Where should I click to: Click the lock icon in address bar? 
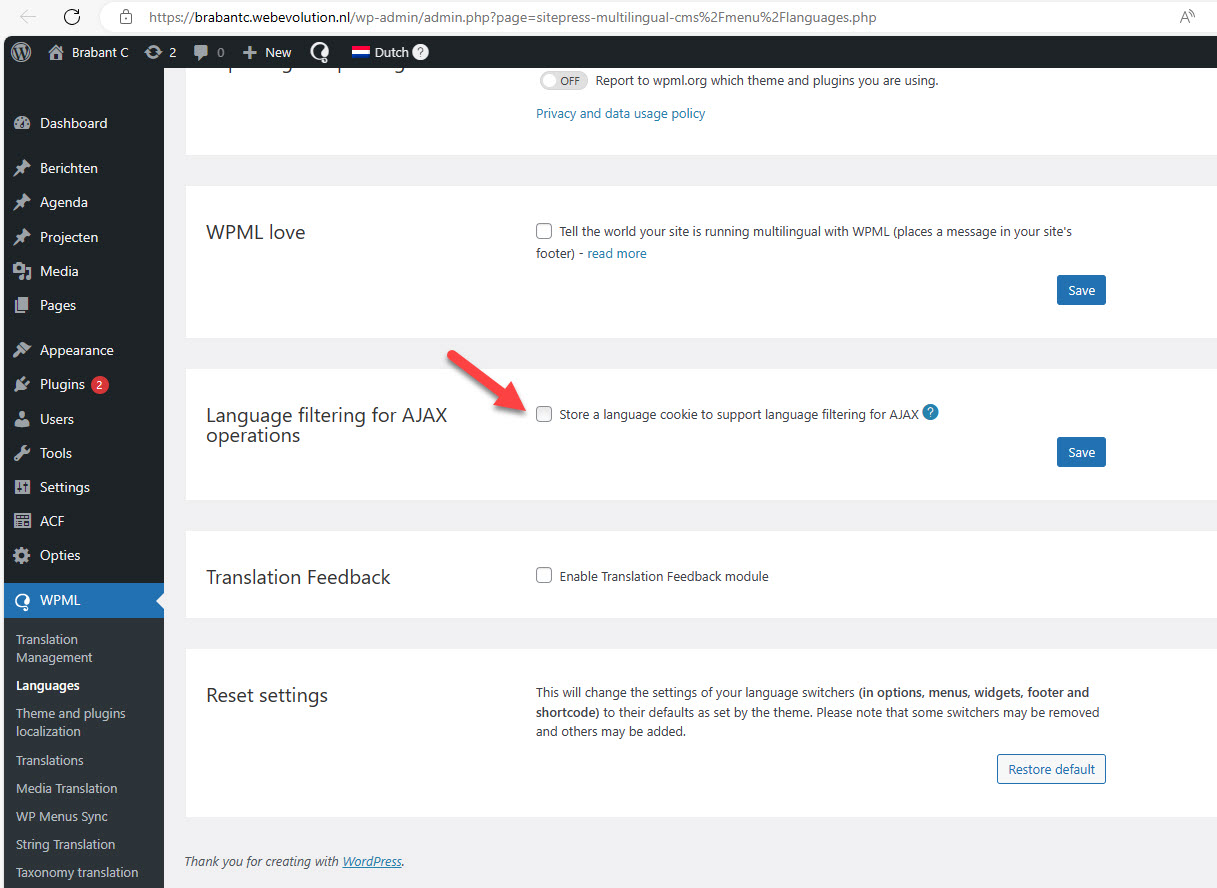pos(125,17)
